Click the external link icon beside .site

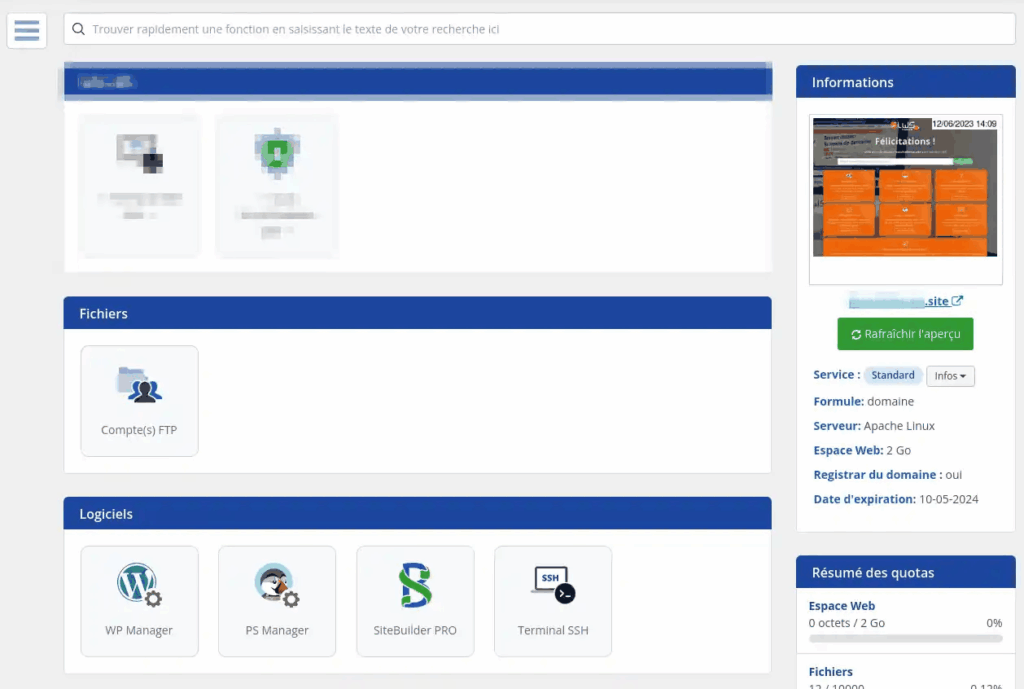pos(957,301)
